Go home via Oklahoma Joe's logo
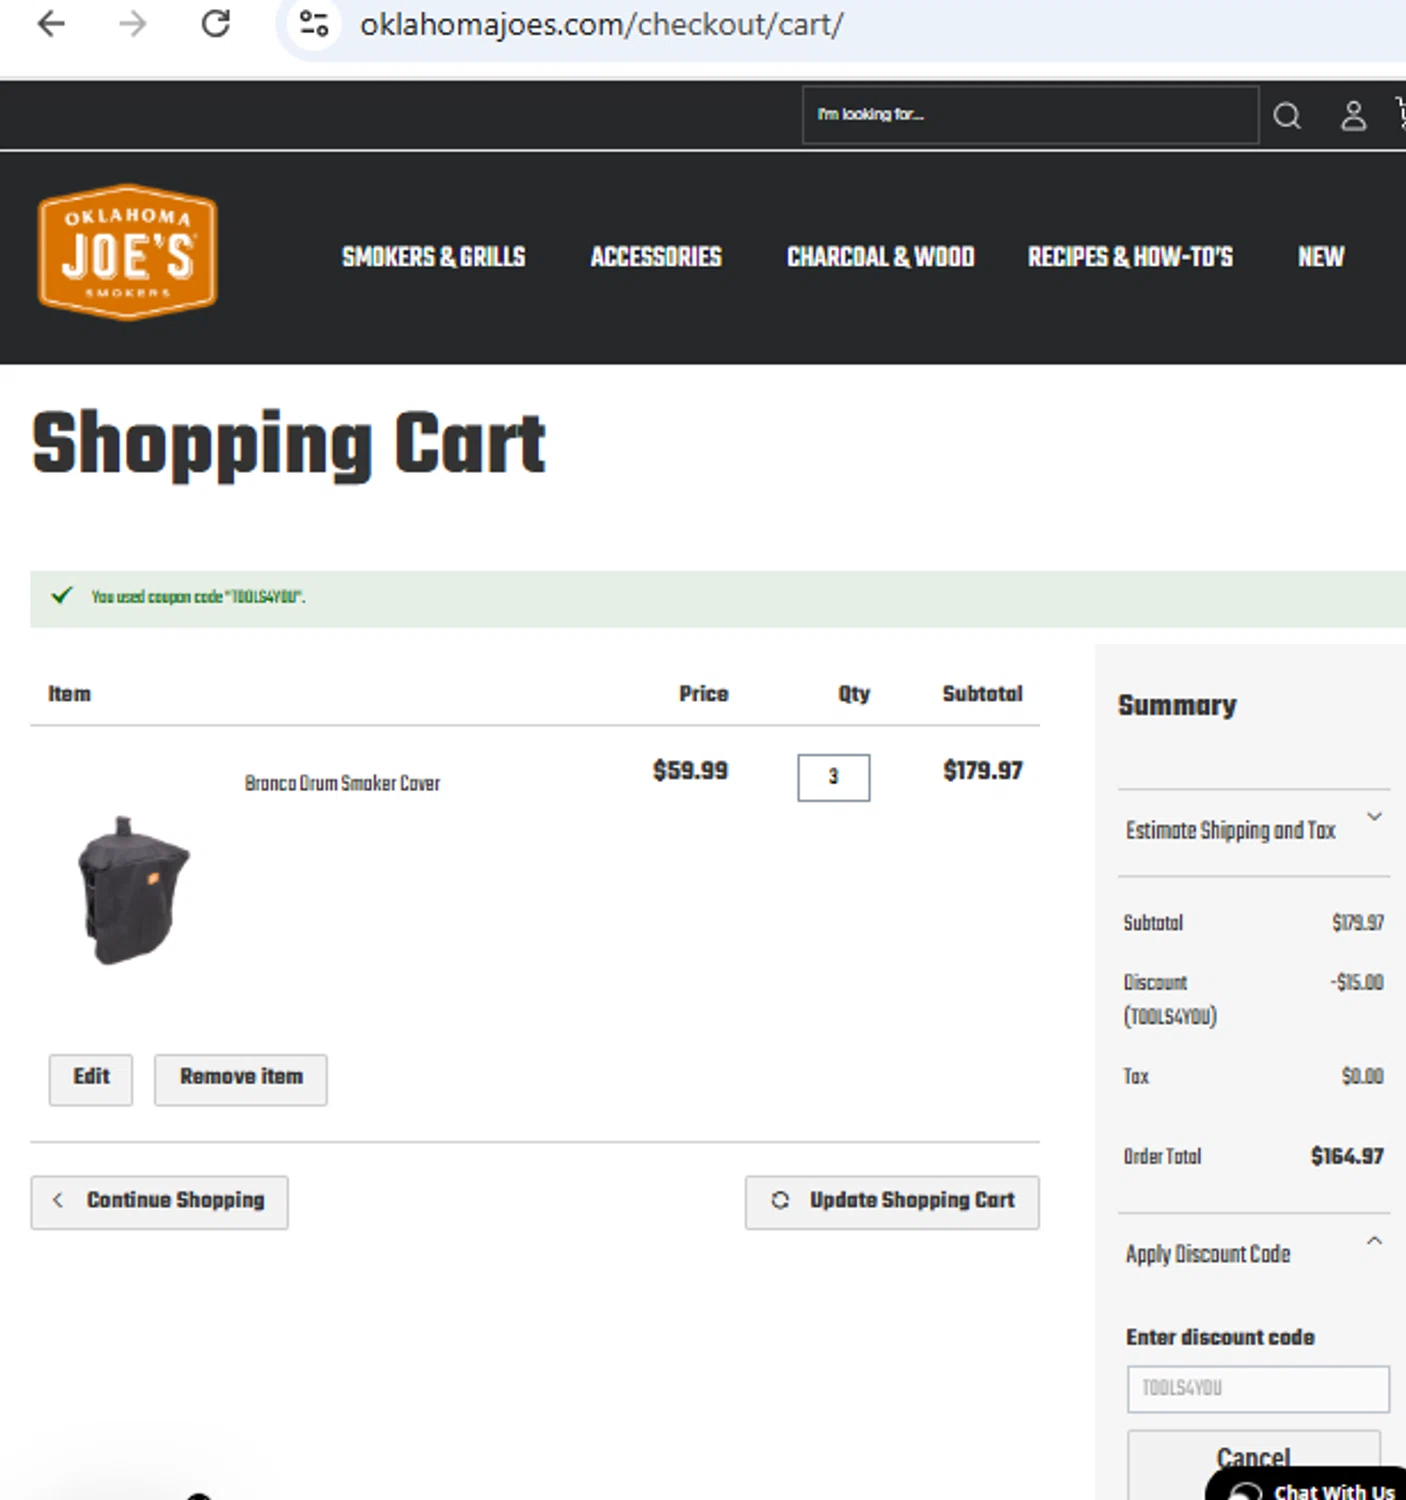 (127, 253)
